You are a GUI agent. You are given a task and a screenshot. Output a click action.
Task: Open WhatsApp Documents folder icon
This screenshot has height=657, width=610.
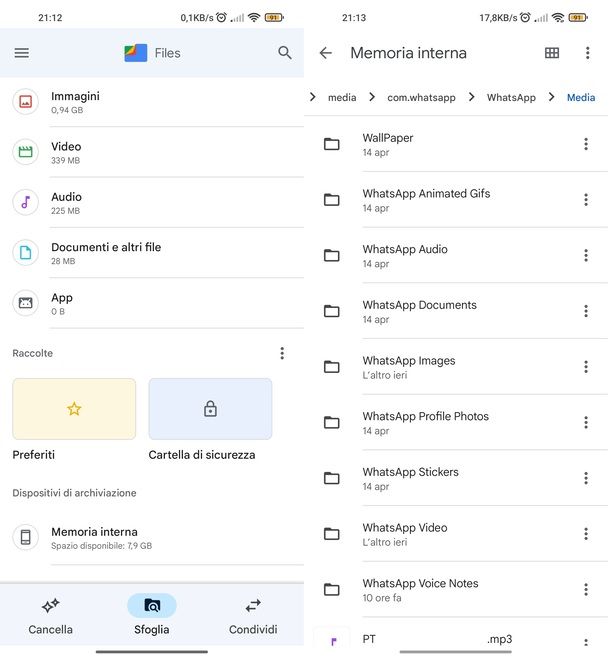[x=332, y=311]
